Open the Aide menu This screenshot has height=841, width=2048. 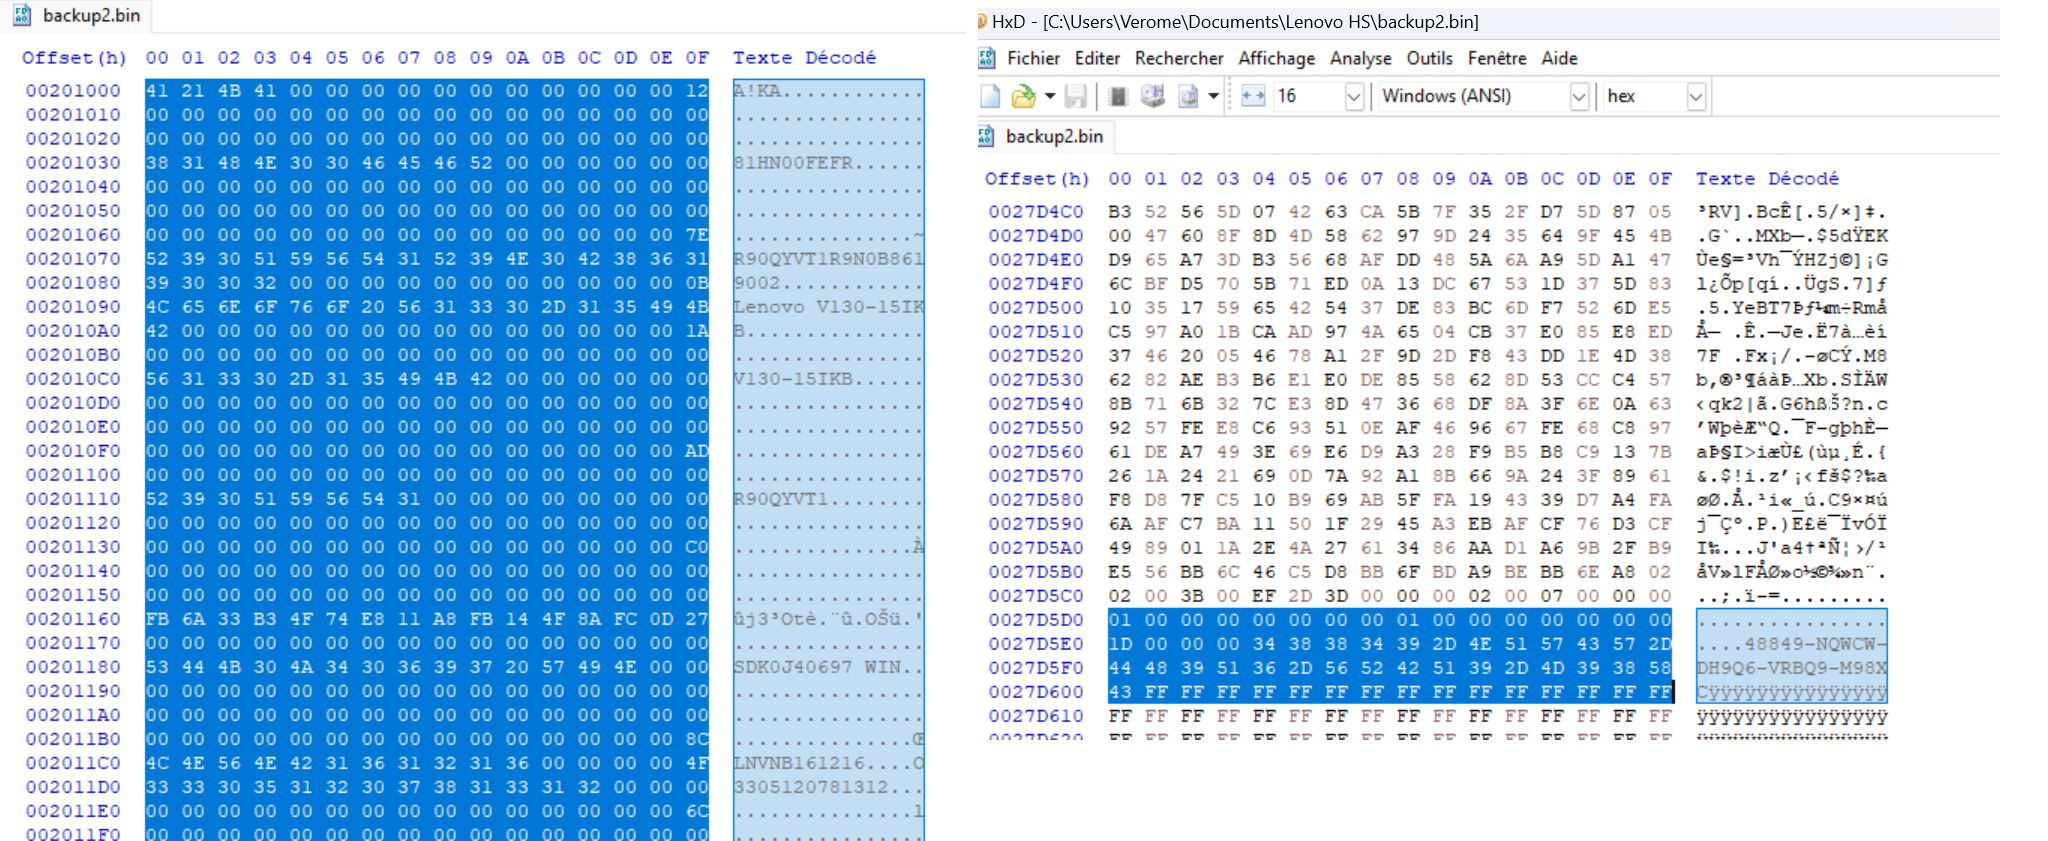(1559, 58)
